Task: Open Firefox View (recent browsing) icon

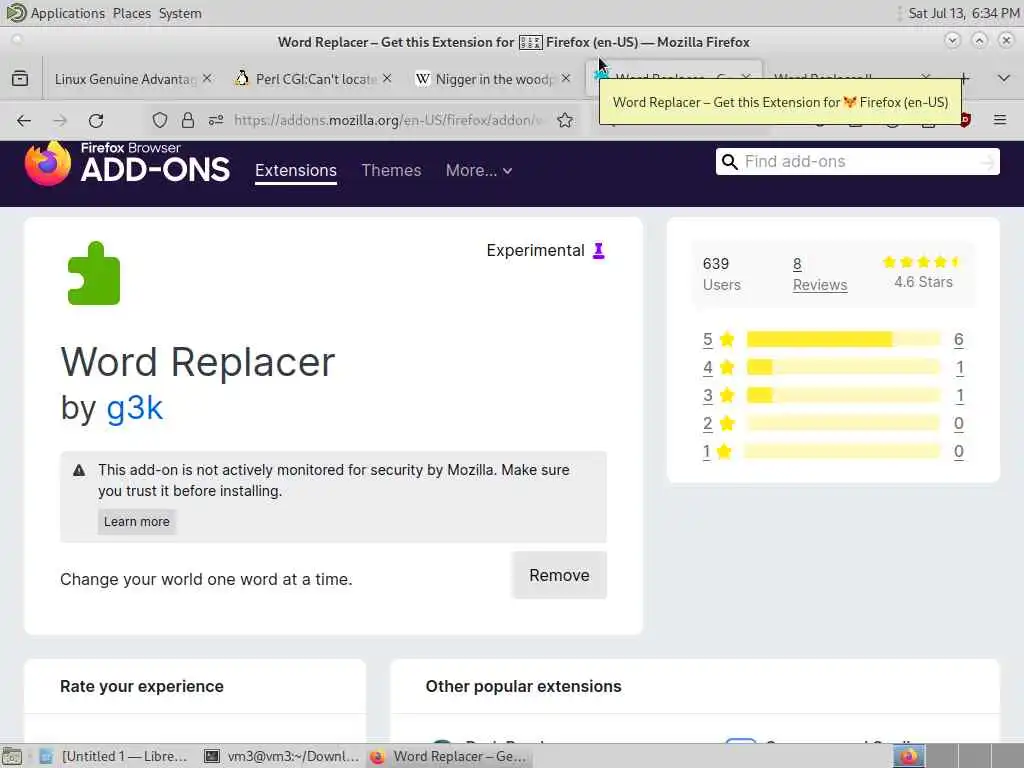Action: pyautogui.click(x=20, y=79)
